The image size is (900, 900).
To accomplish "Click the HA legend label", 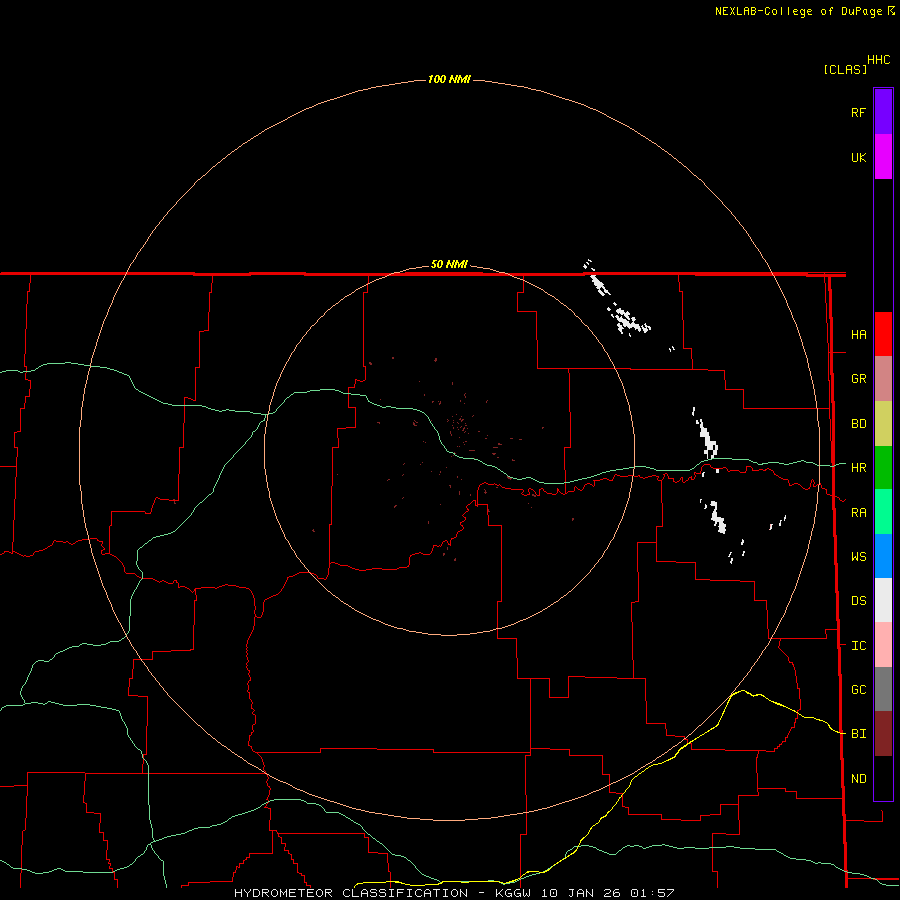I will point(858,334).
